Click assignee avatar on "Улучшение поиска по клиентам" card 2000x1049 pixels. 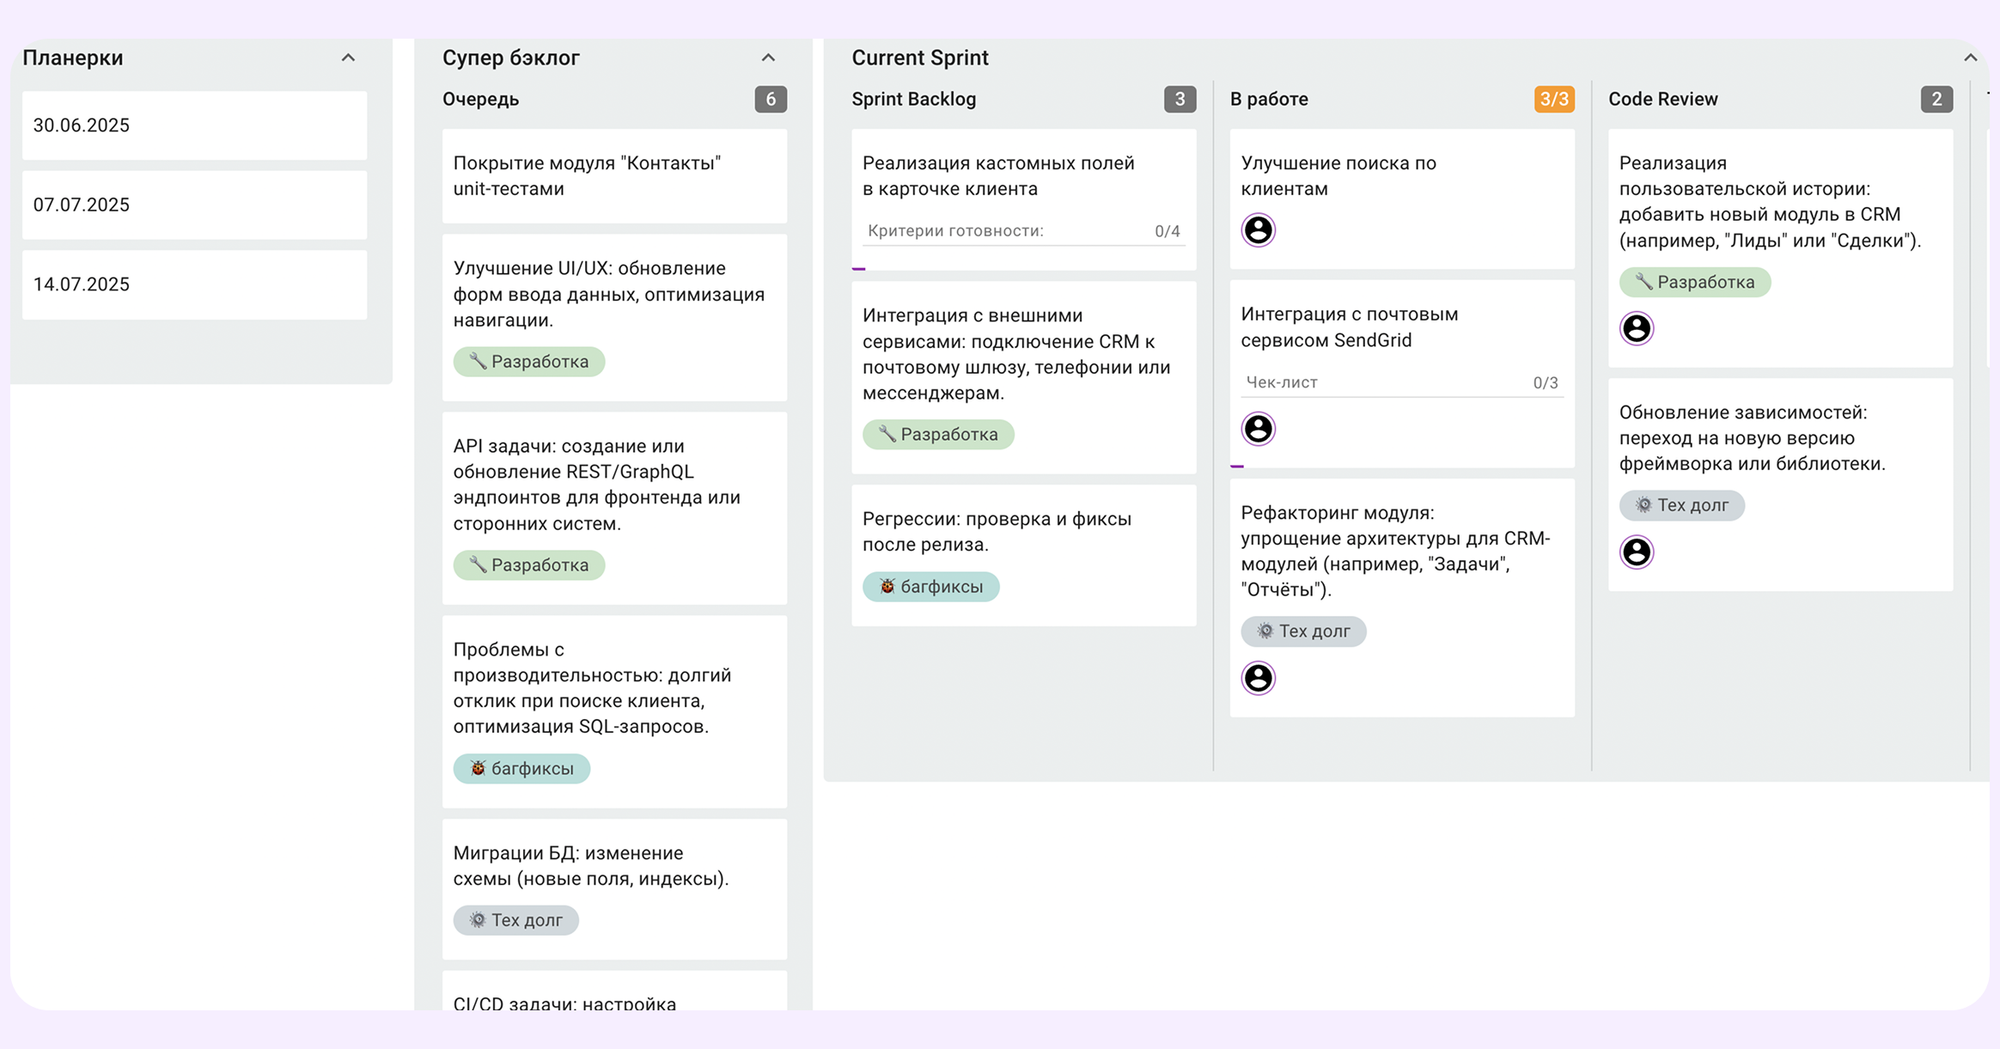(1258, 230)
